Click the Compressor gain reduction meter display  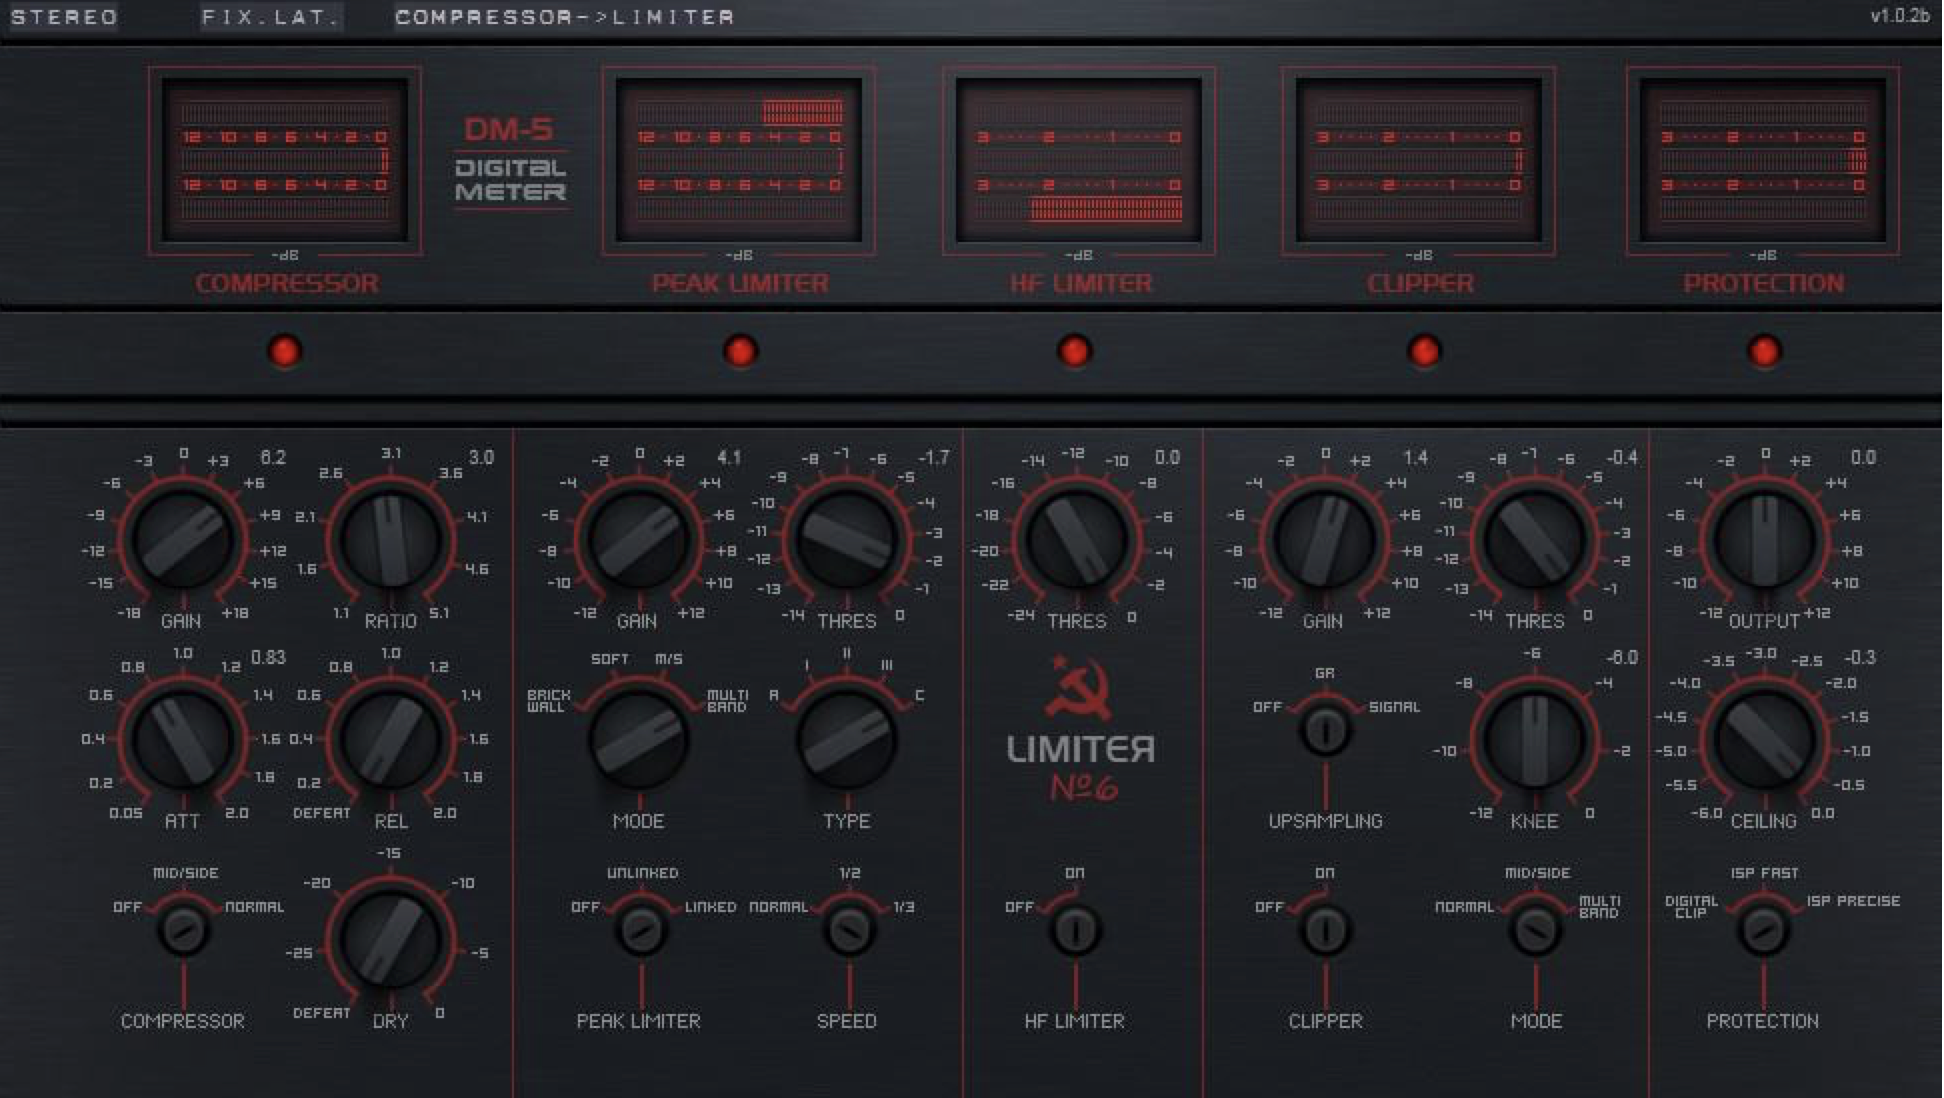pos(285,160)
